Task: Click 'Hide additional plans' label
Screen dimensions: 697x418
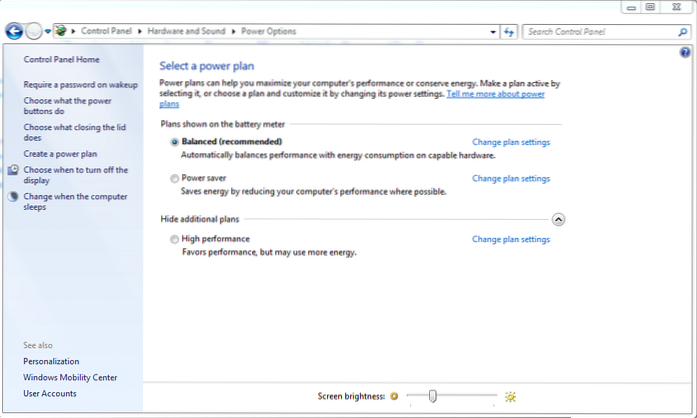Action: click(200, 219)
